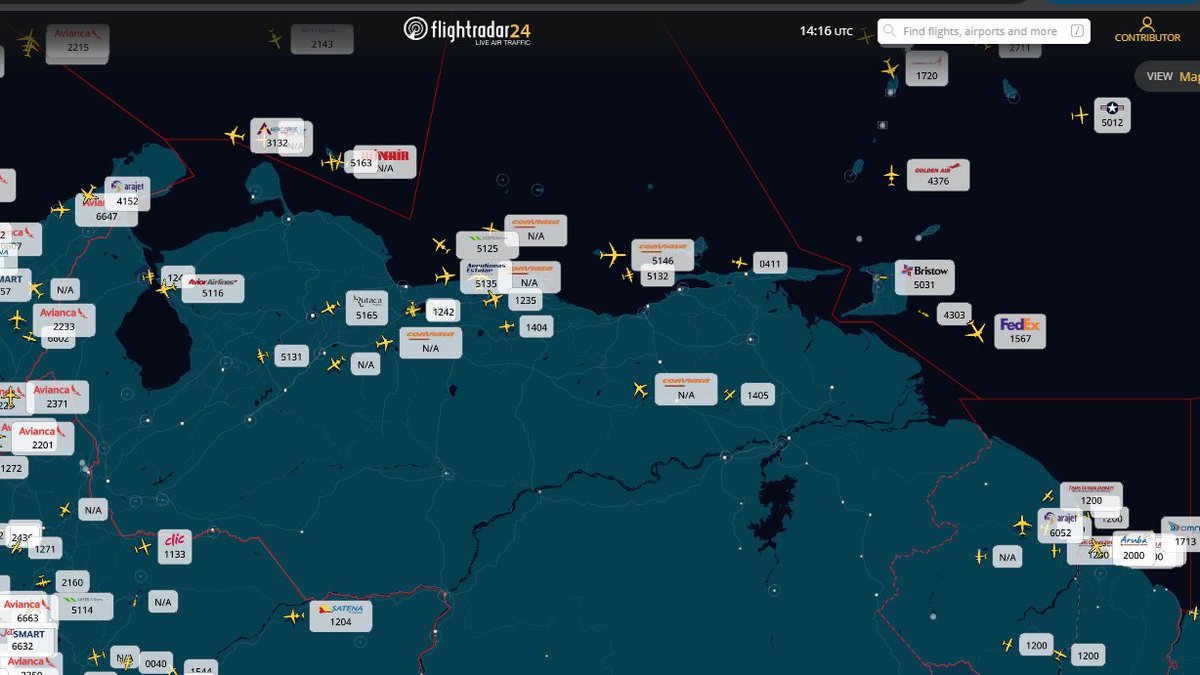Select the aircraft icon squawking 5012

point(1079,115)
